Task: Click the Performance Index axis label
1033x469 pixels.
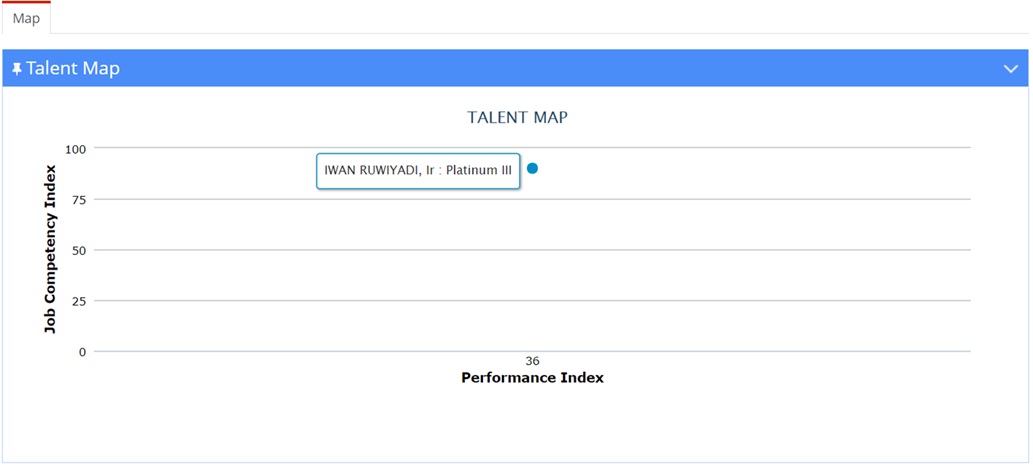Action: pos(532,378)
